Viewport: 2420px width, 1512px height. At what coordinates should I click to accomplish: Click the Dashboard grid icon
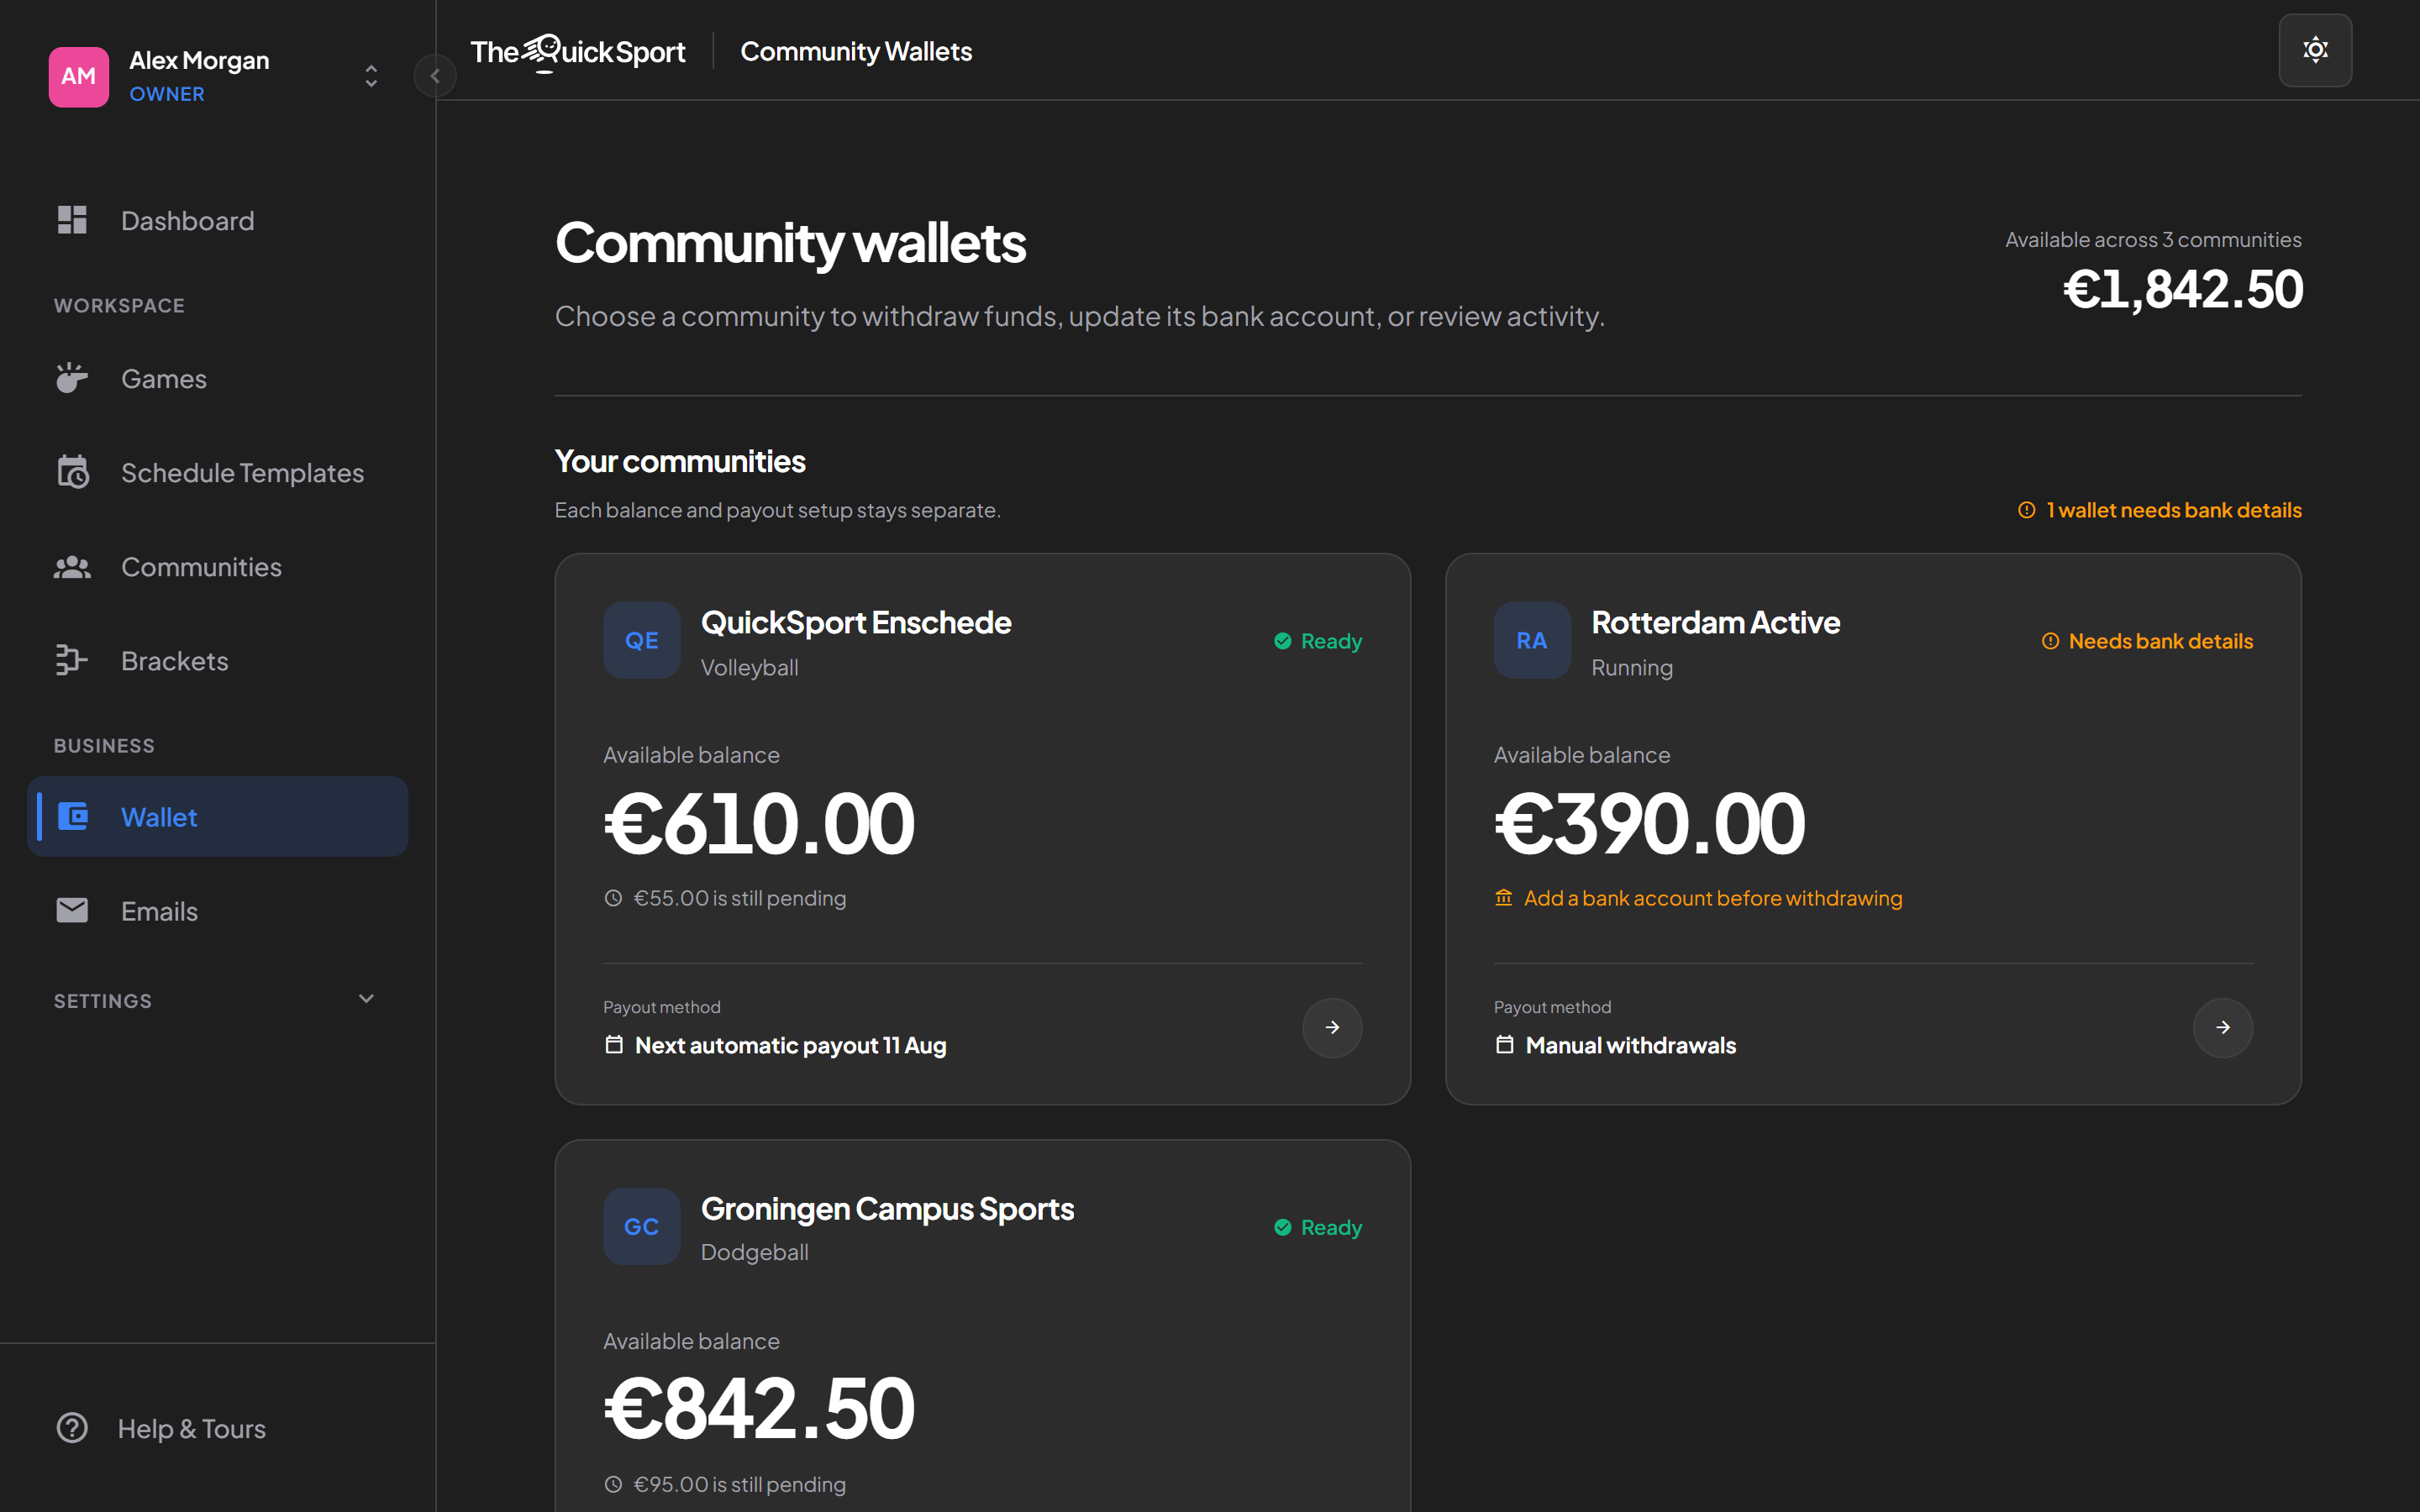[72, 220]
